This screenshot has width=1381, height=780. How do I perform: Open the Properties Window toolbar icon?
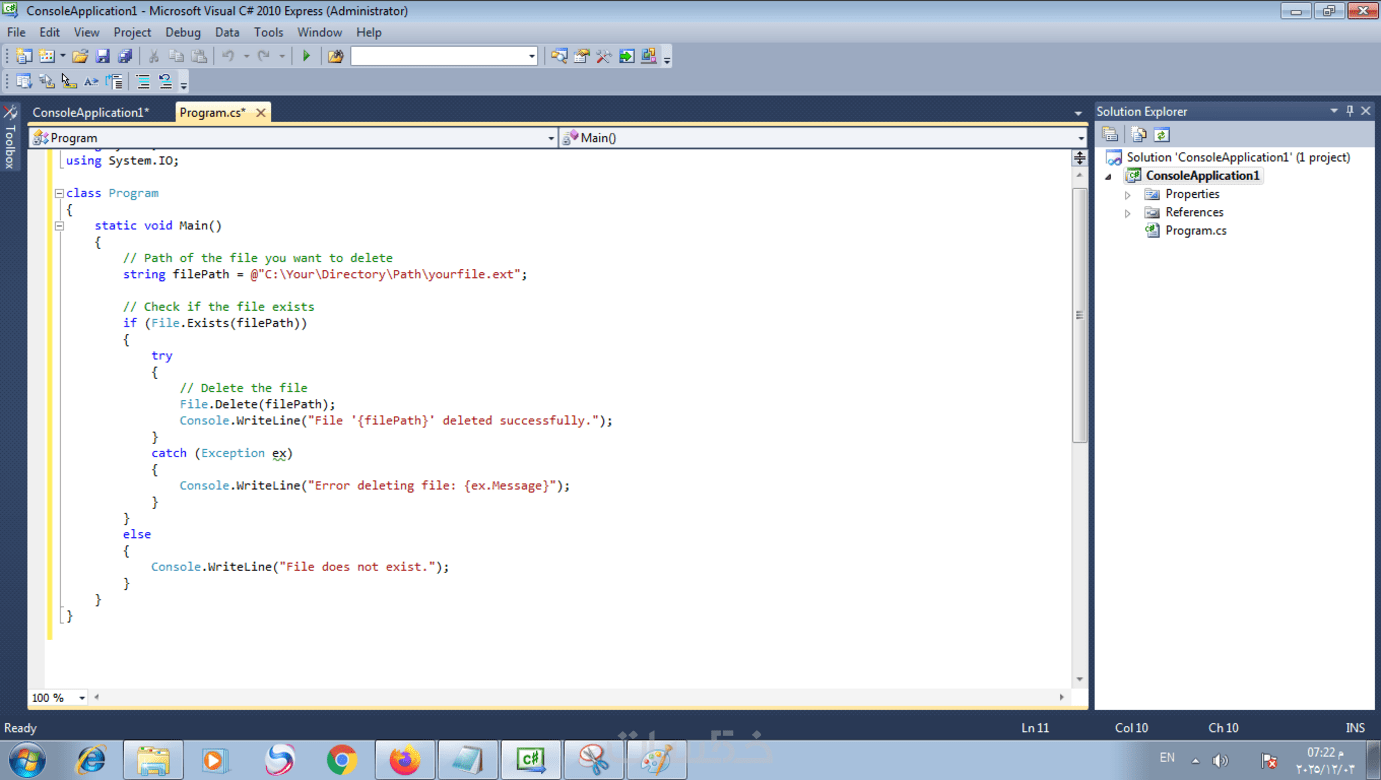tap(581, 56)
